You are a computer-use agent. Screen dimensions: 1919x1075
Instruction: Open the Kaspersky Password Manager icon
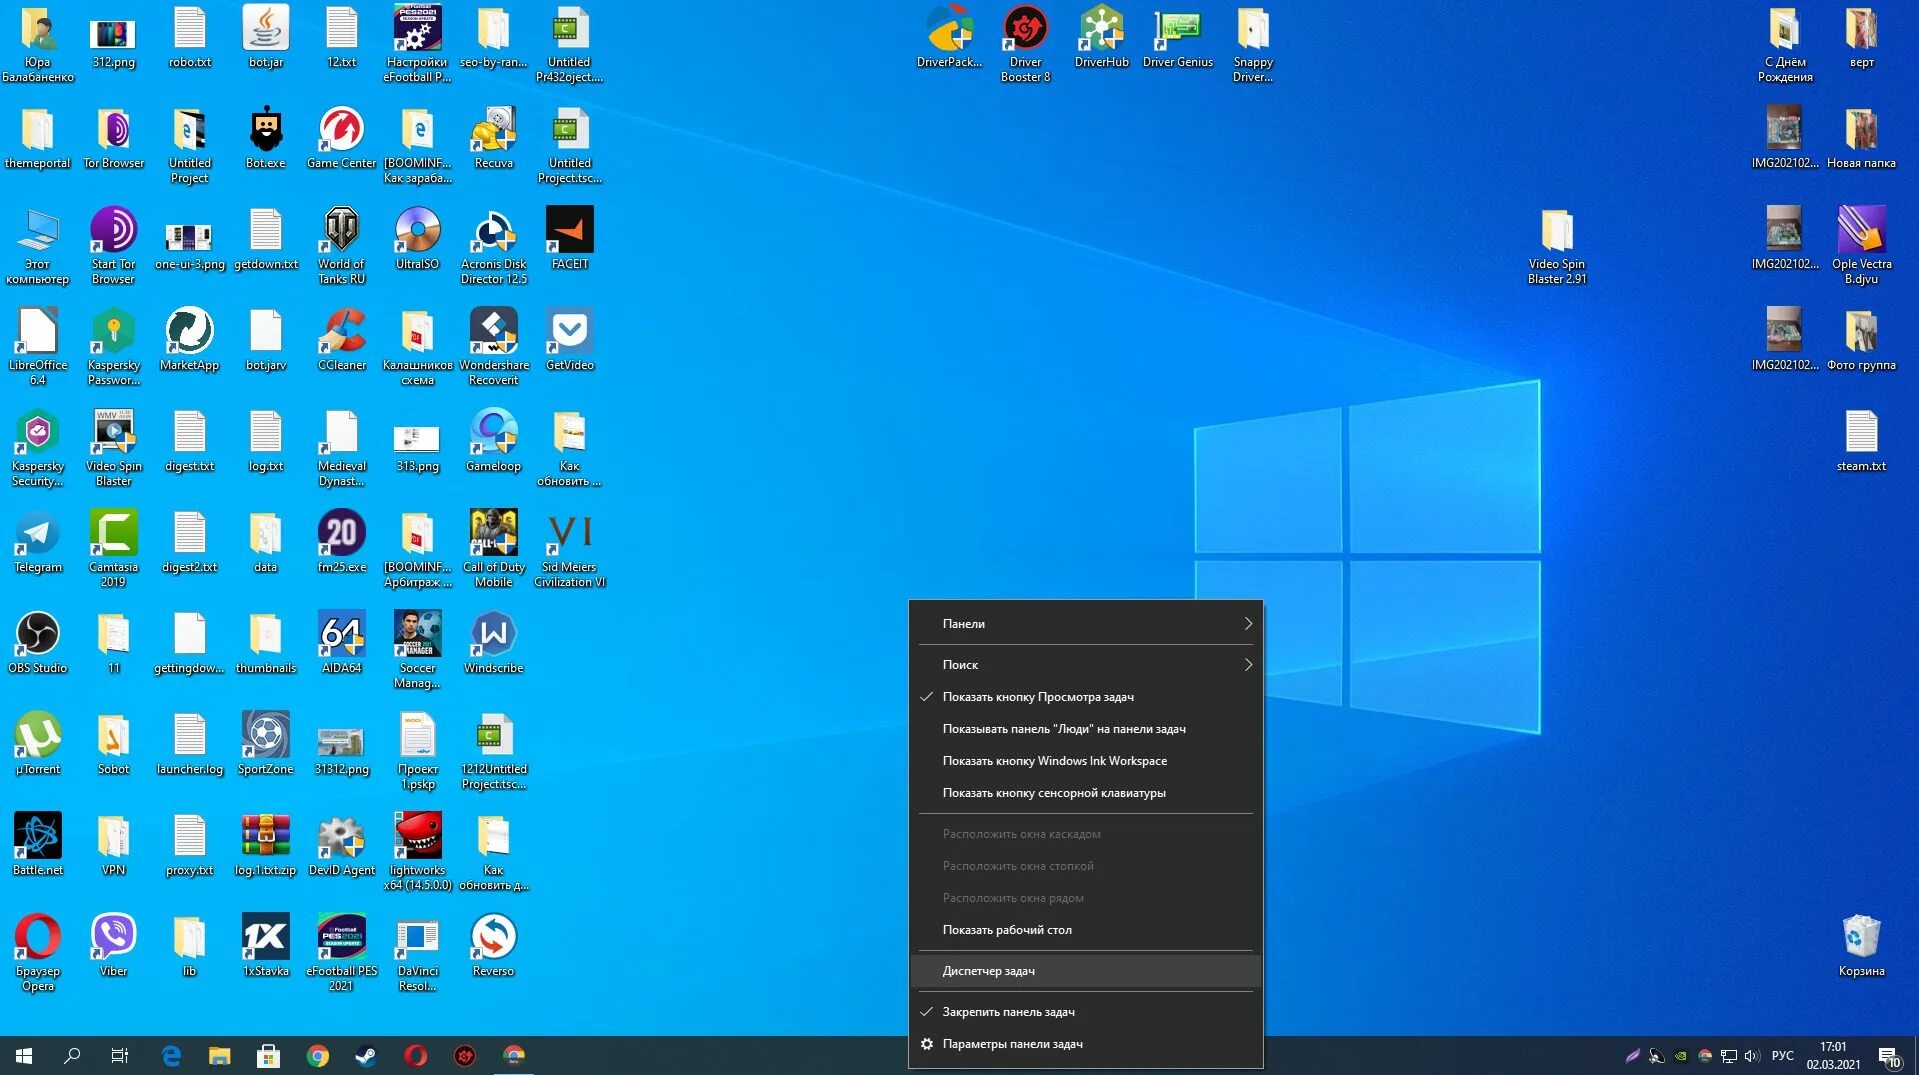(113, 346)
